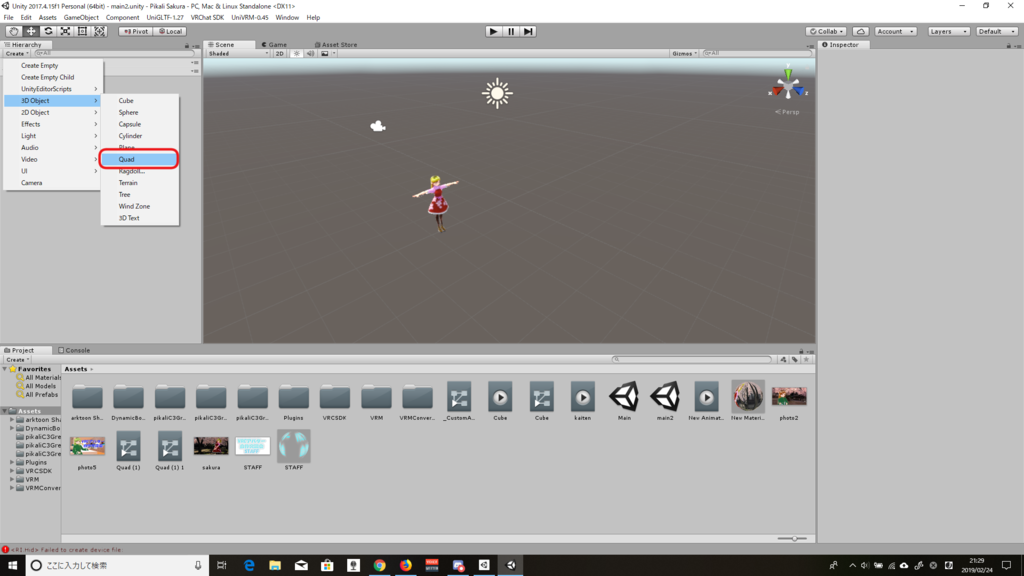Image resolution: width=1024 pixels, height=576 pixels.
Task: Collapse the Favorites tree section
Action: pos(5,369)
